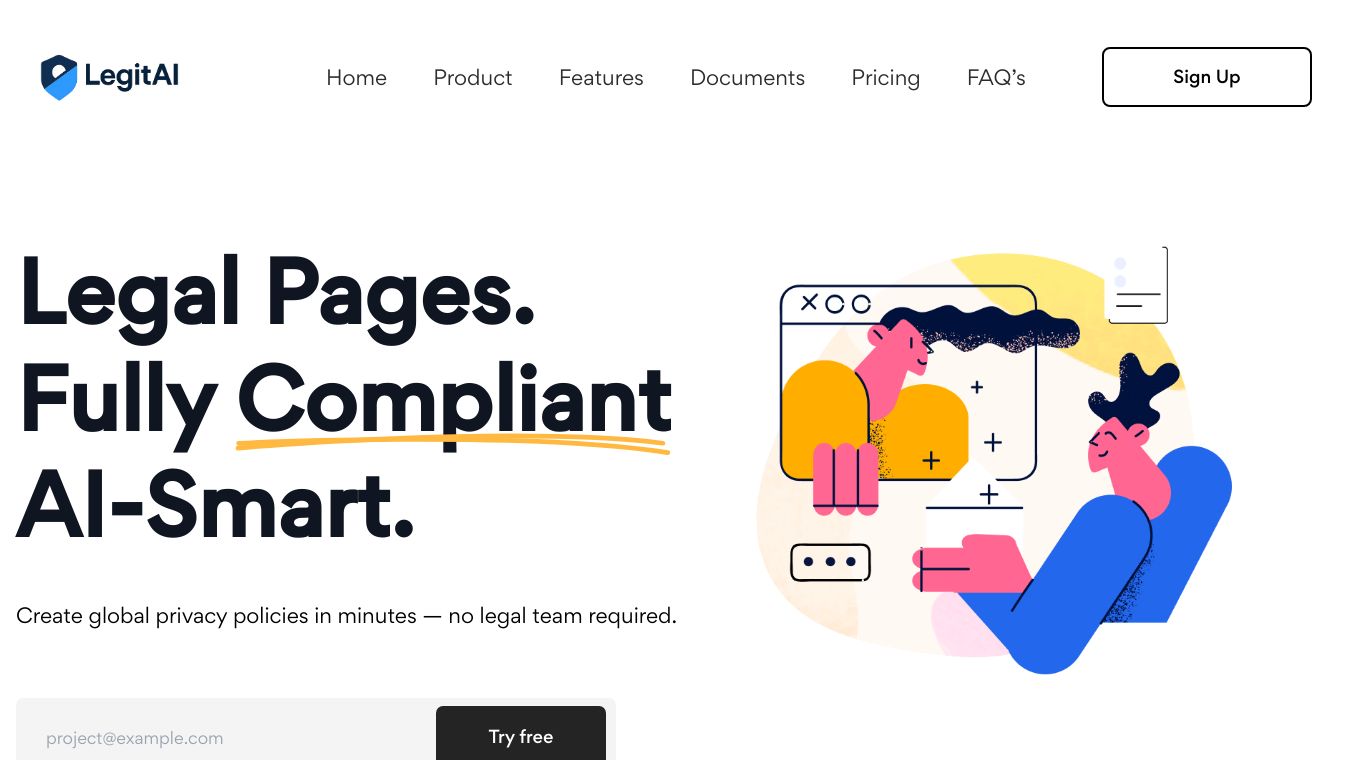The height and width of the screenshot is (760, 1352).
Task: Click the underlined Compliant headline word
Action: [x=454, y=400]
